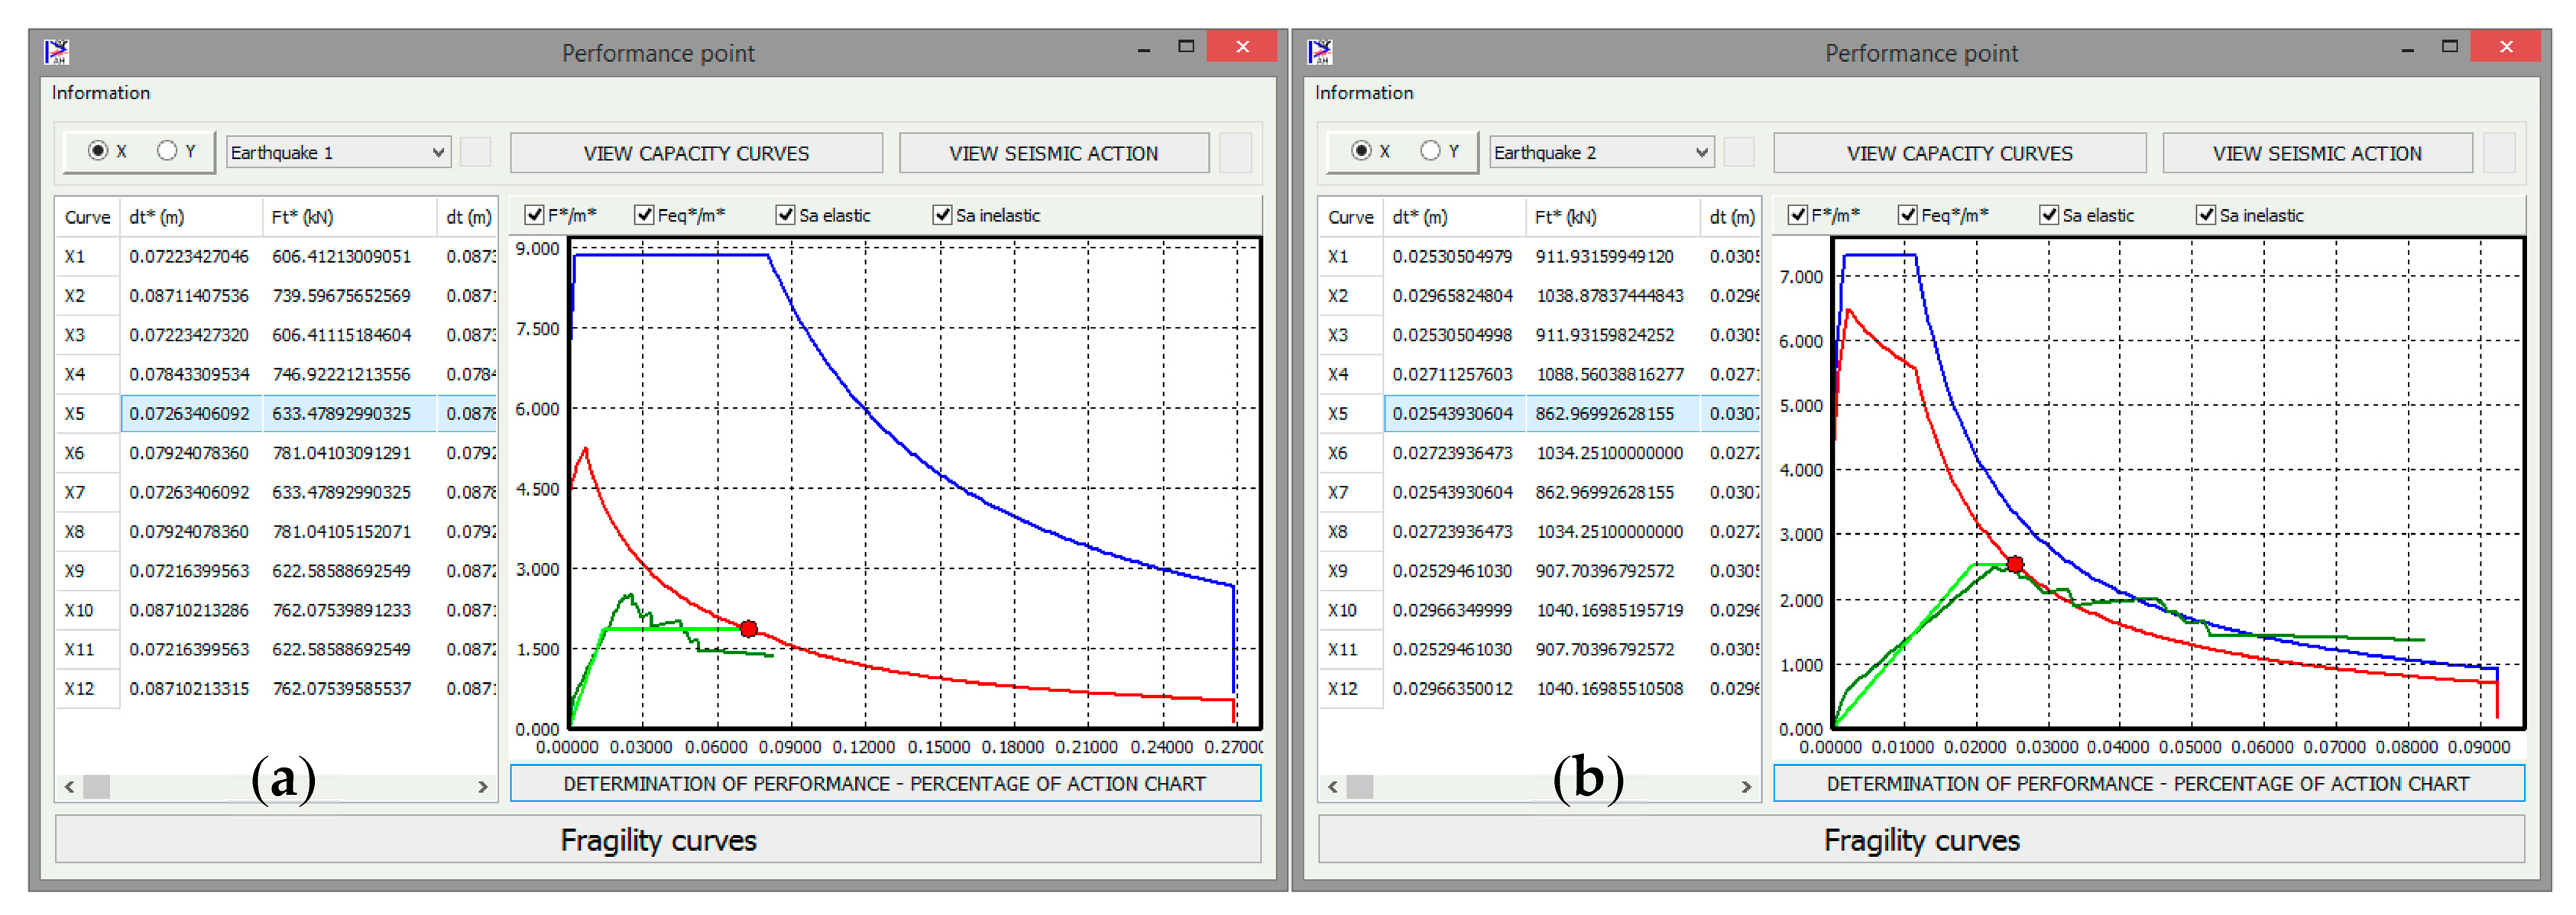Click small square button beside Earthquake 2 dropdown
Screen dimensions: 2576x915
coord(1739,153)
